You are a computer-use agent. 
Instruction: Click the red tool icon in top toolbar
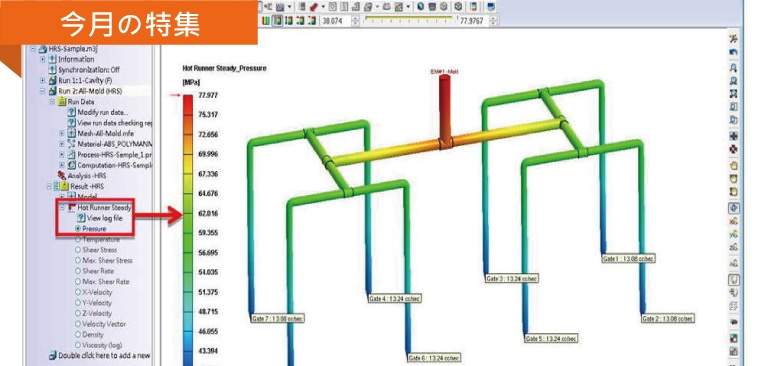[x=314, y=7]
